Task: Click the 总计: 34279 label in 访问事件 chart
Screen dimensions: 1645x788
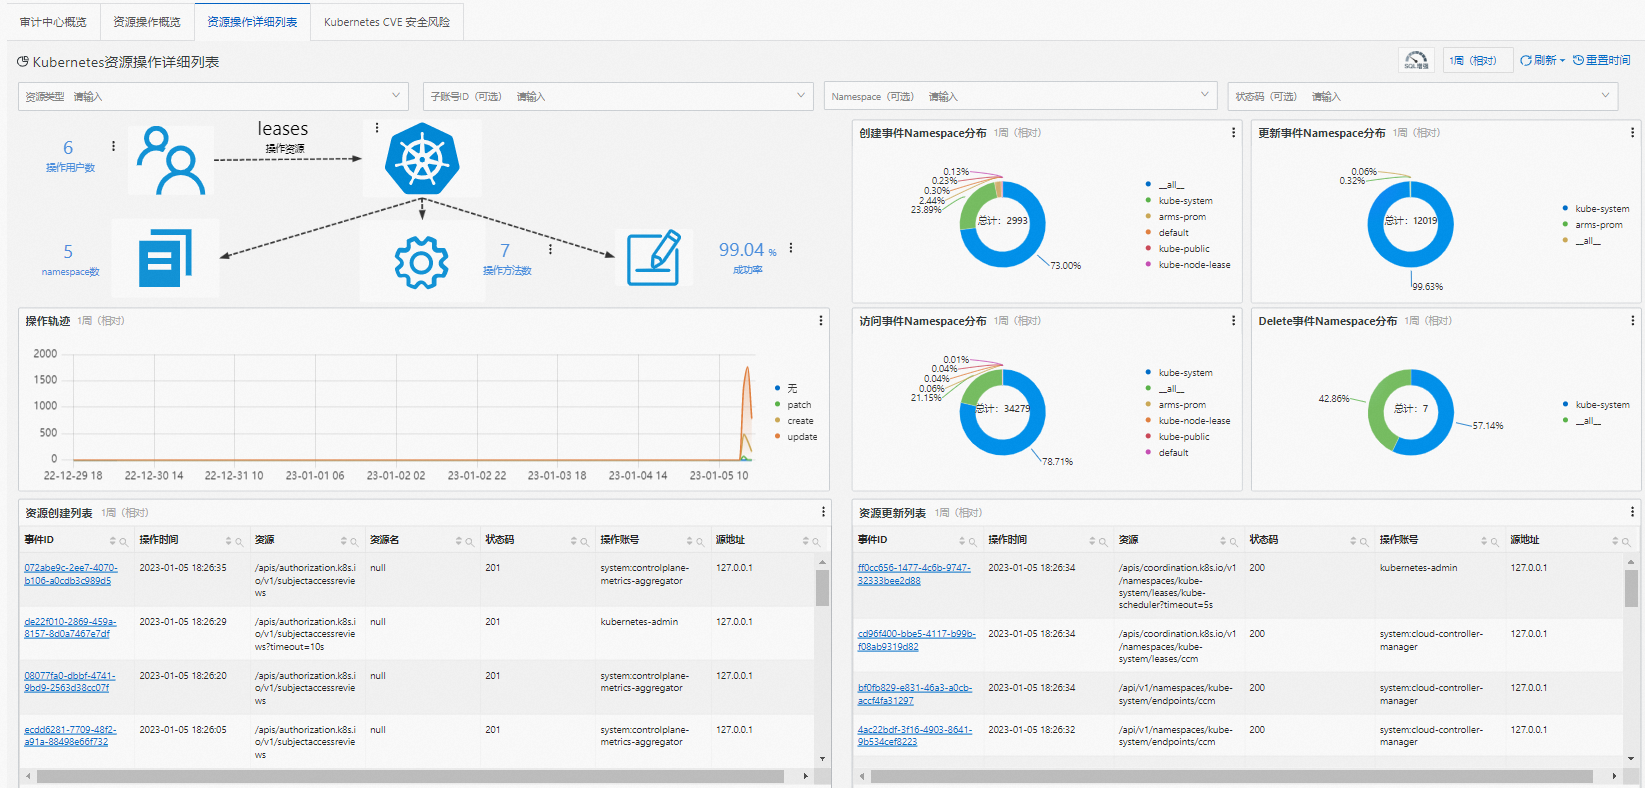Action: click(x=1003, y=408)
